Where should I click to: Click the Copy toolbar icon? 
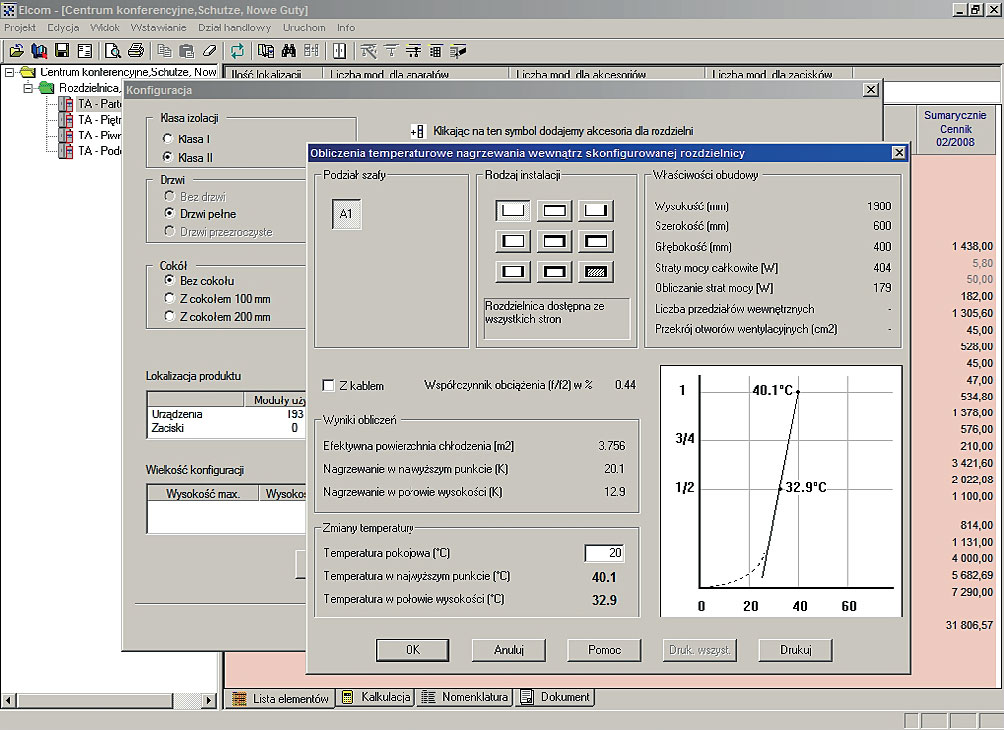click(166, 50)
